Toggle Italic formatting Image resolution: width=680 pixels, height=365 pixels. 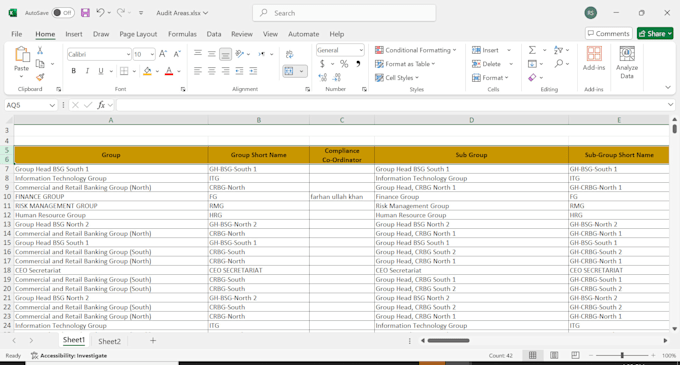pyautogui.click(x=87, y=71)
